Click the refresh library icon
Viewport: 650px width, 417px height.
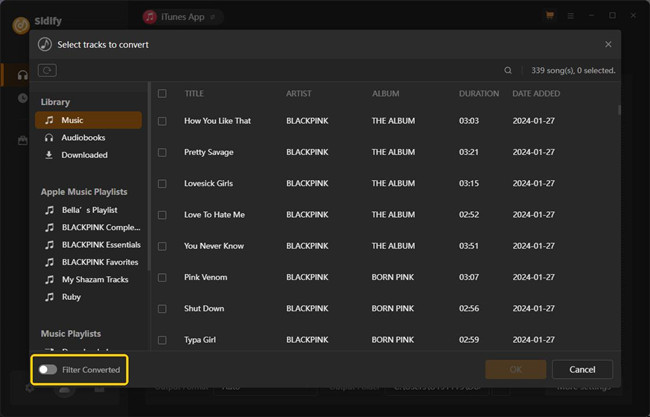pyautogui.click(x=47, y=70)
